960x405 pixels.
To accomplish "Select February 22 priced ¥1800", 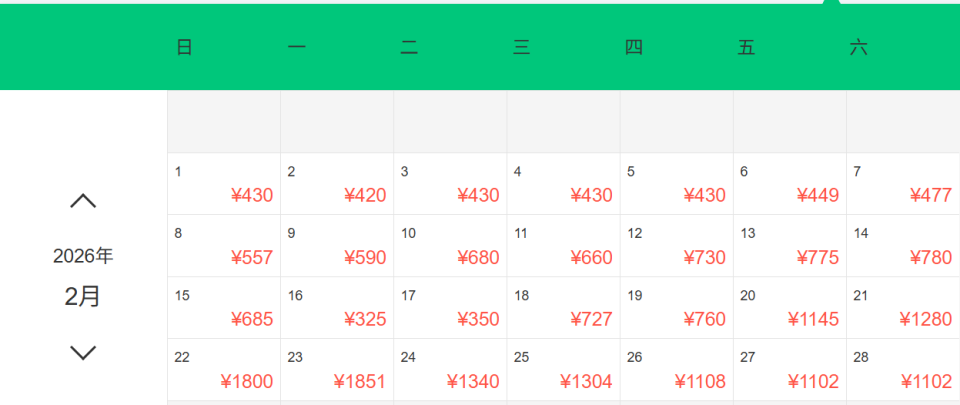I will click(x=224, y=370).
